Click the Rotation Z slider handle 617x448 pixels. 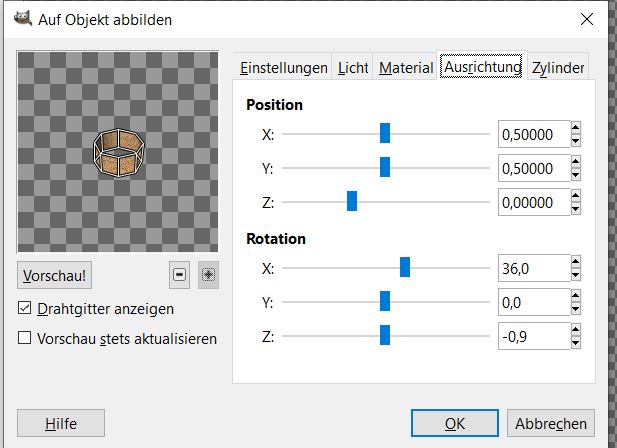[385, 335]
